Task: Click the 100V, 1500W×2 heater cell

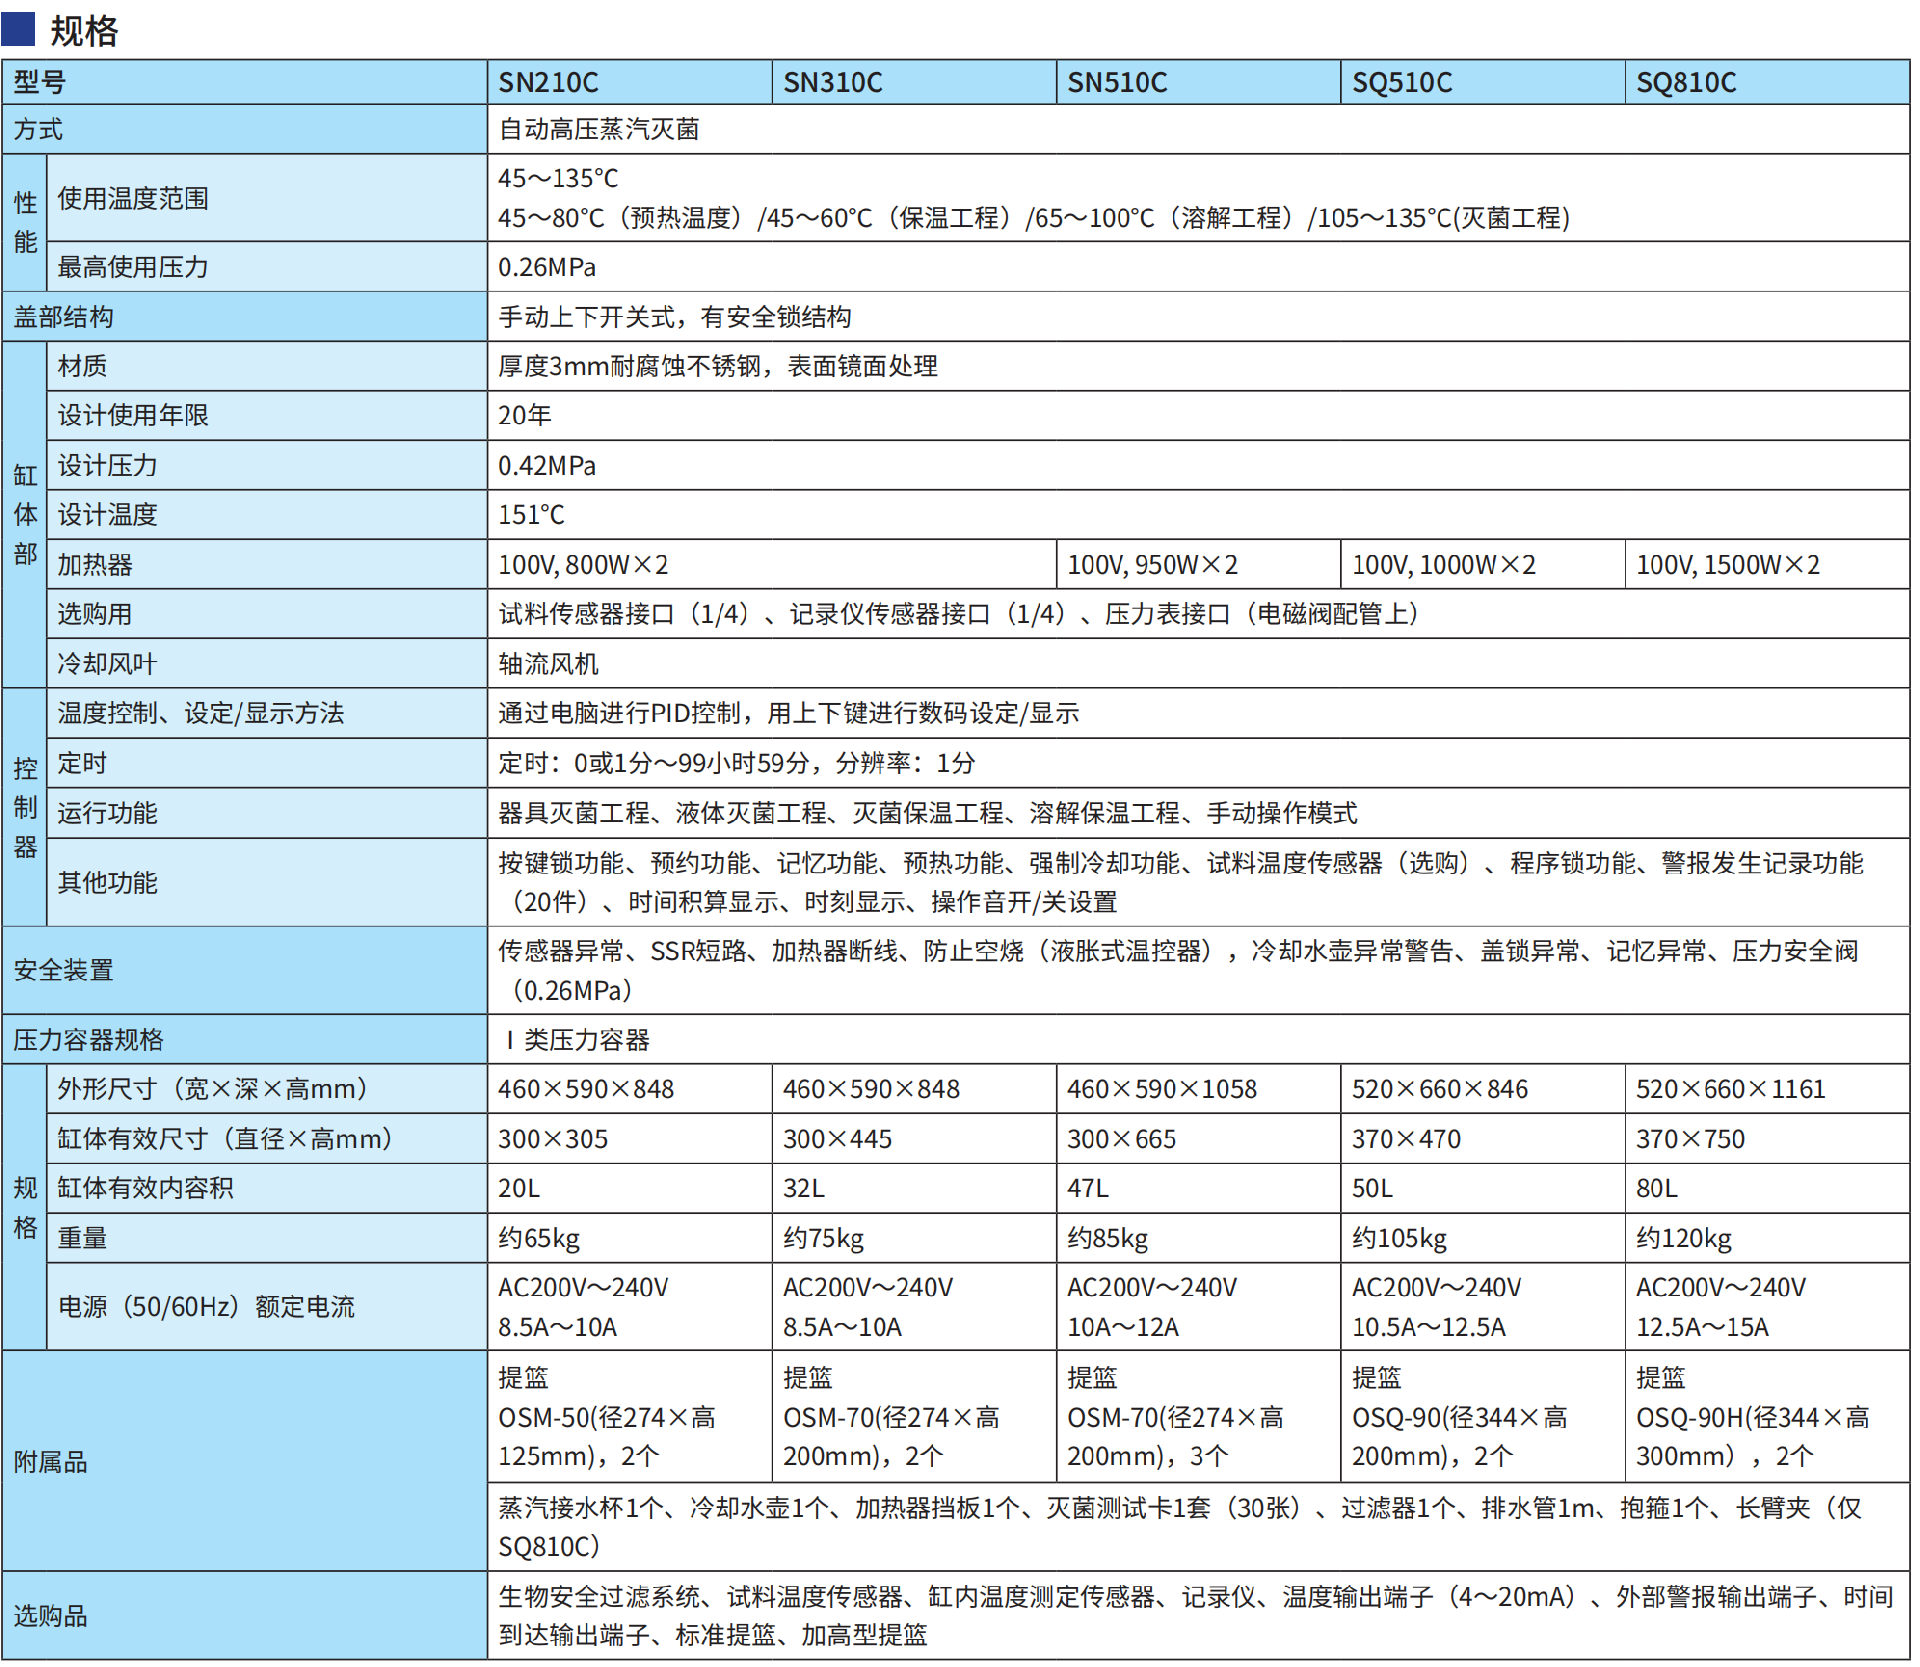Action: pos(1767,565)
